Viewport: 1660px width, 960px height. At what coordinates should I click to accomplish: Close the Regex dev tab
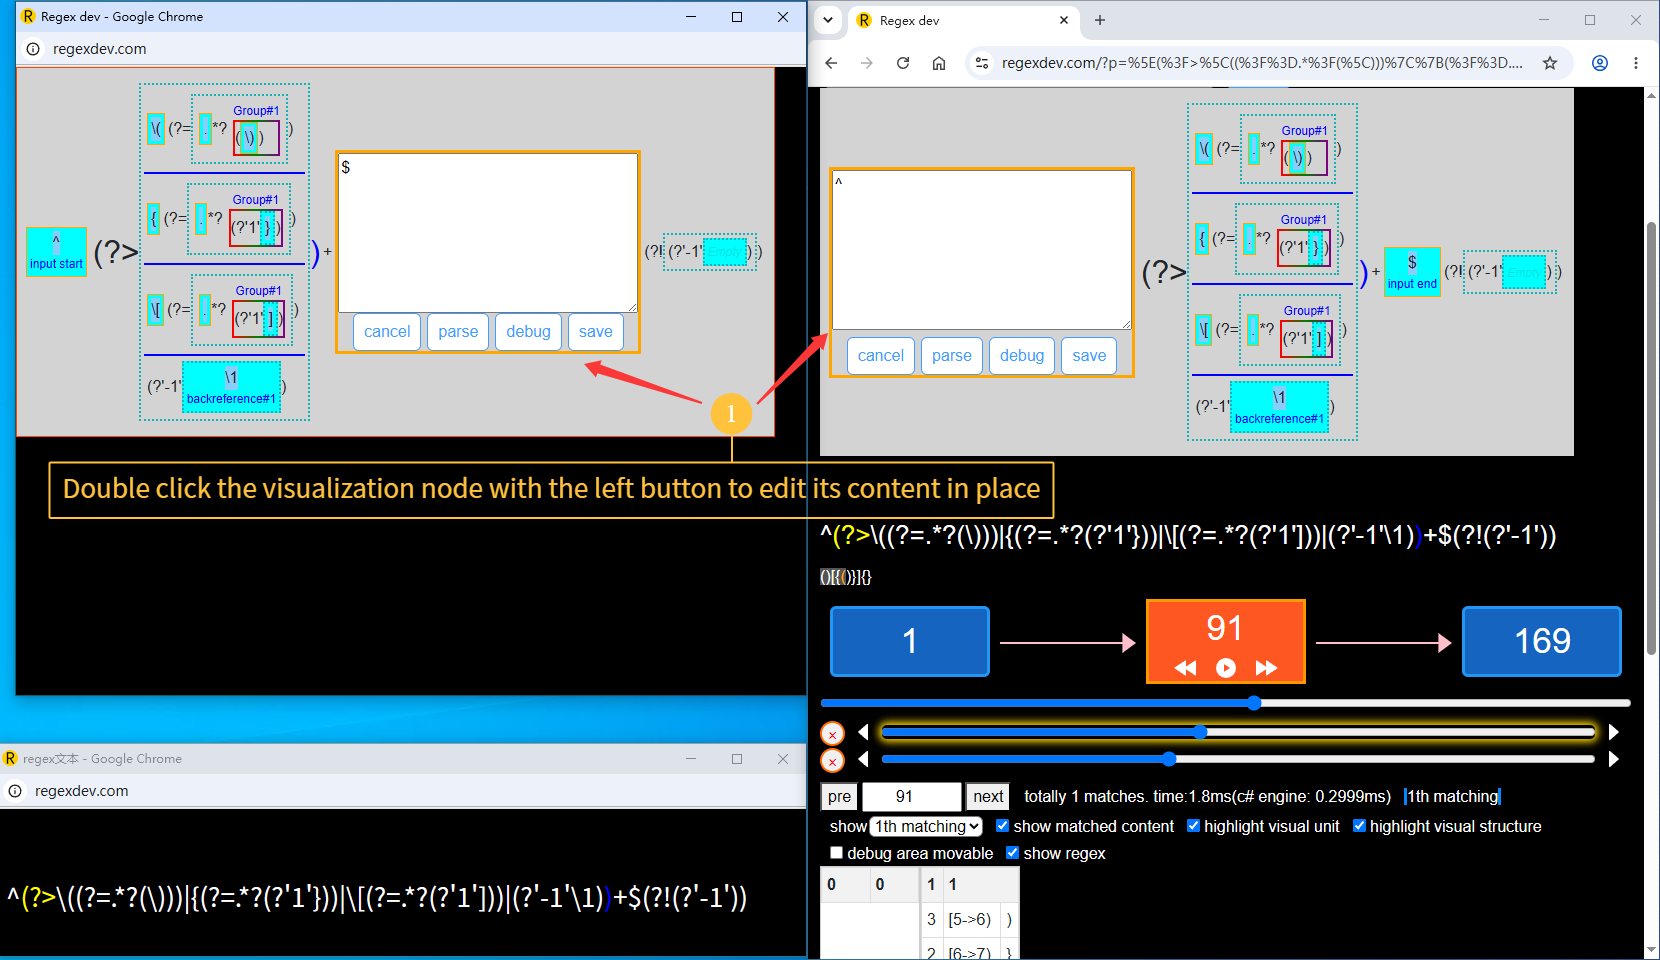(x=1064, y=20)
